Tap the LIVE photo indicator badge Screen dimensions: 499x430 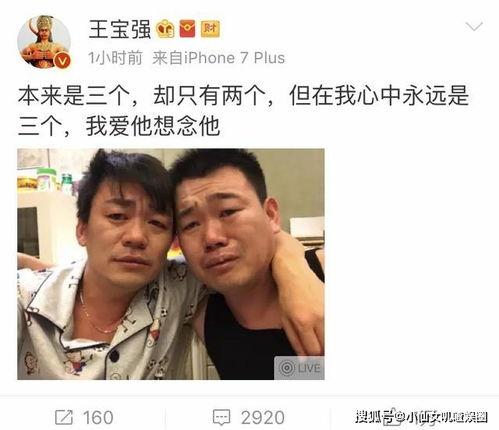click(299, 368)
